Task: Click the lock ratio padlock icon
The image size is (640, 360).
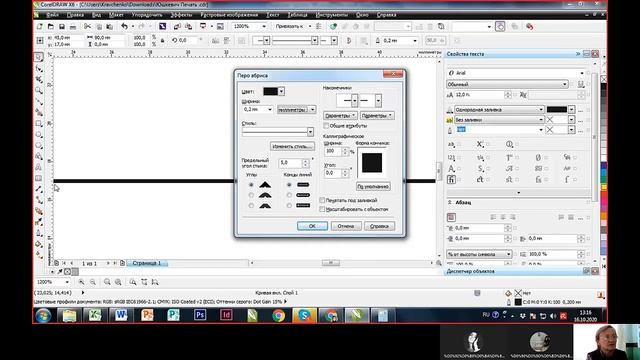Action: coord(162,40)
